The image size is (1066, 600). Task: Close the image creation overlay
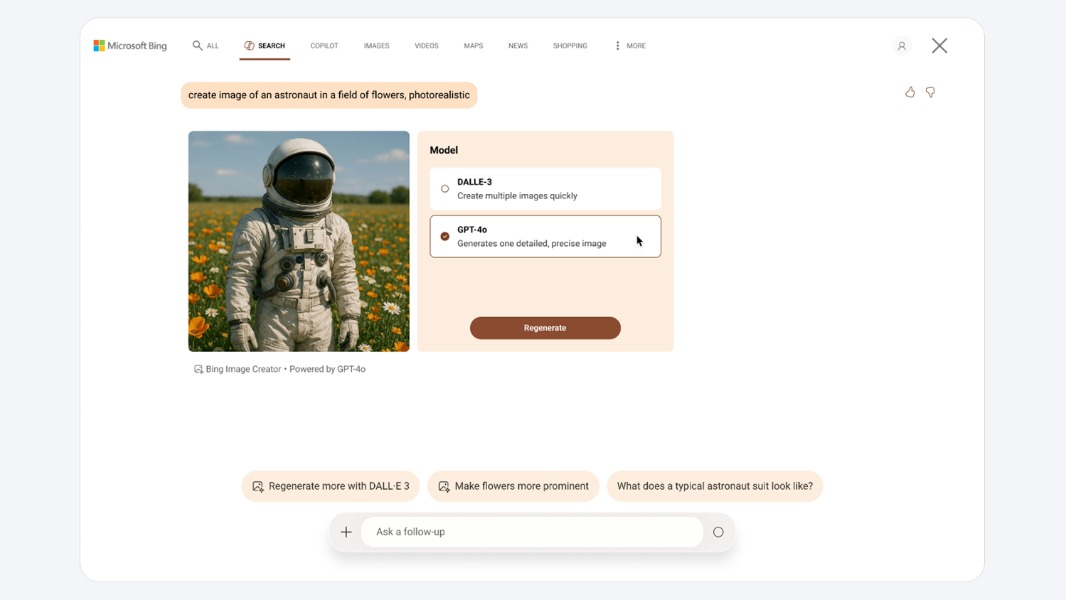[x=938, y=45]
